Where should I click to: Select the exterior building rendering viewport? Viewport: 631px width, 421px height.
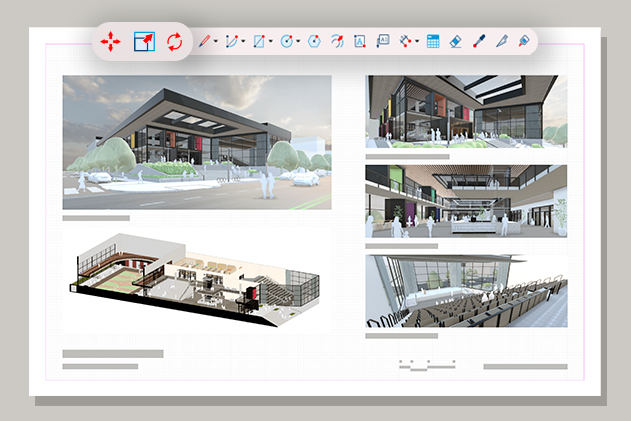pyautogui.click(x=197, y=142)
